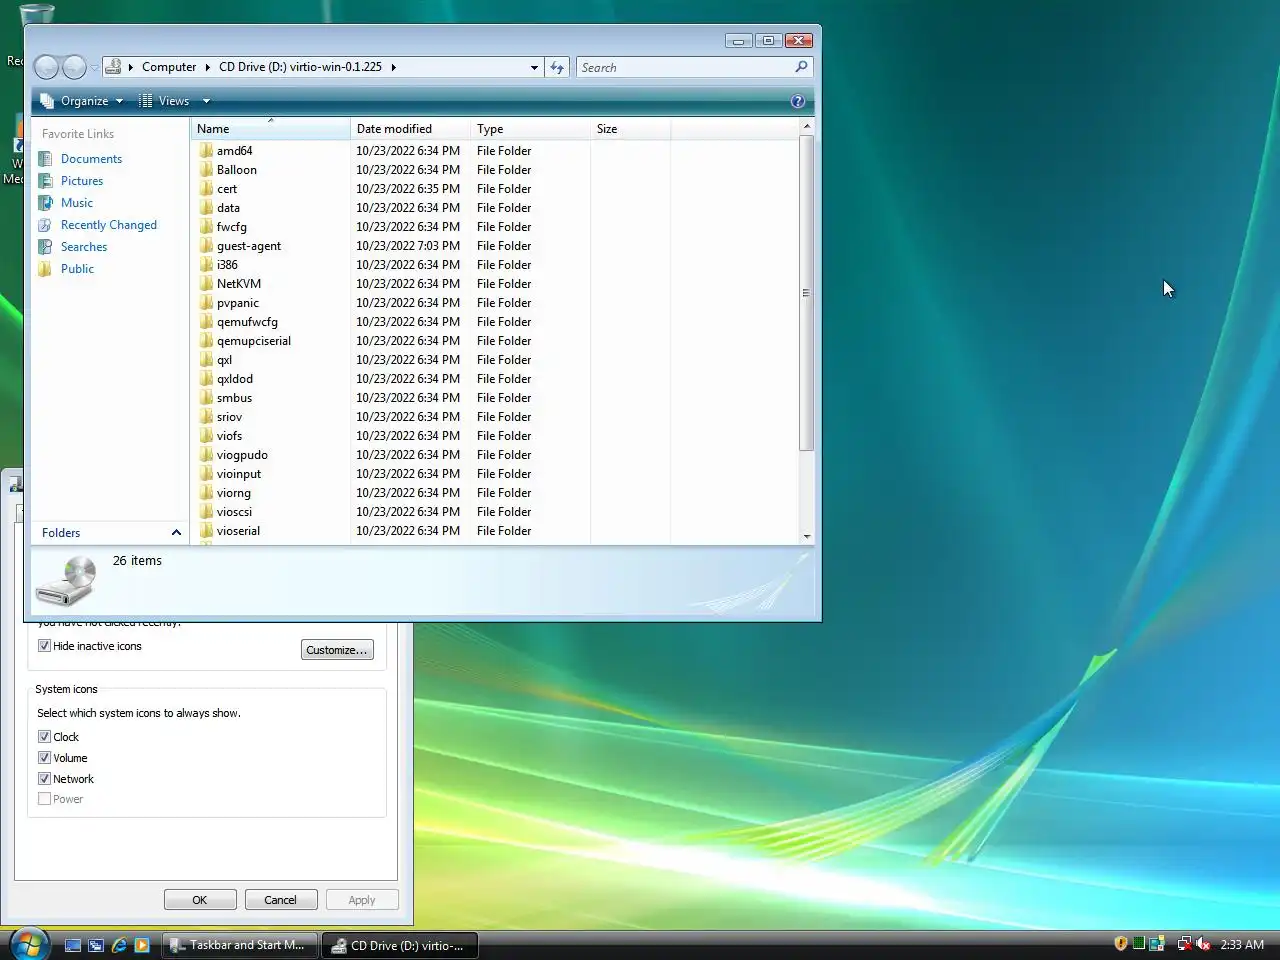Expand recent pages dropdown beside Forward button
Image resolution: width=1280 pixels, height=960 pixels.
[x=95, y=68]
